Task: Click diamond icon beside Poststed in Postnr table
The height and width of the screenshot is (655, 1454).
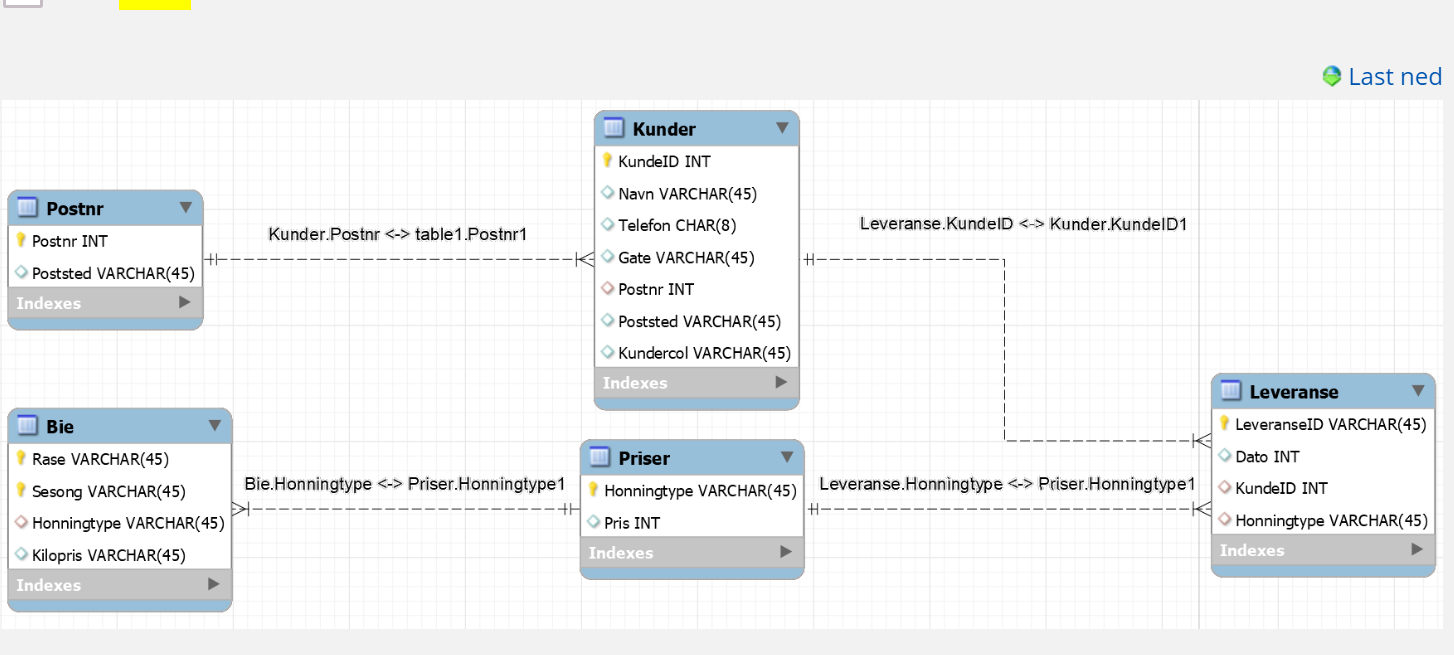Action: [21, 272]
